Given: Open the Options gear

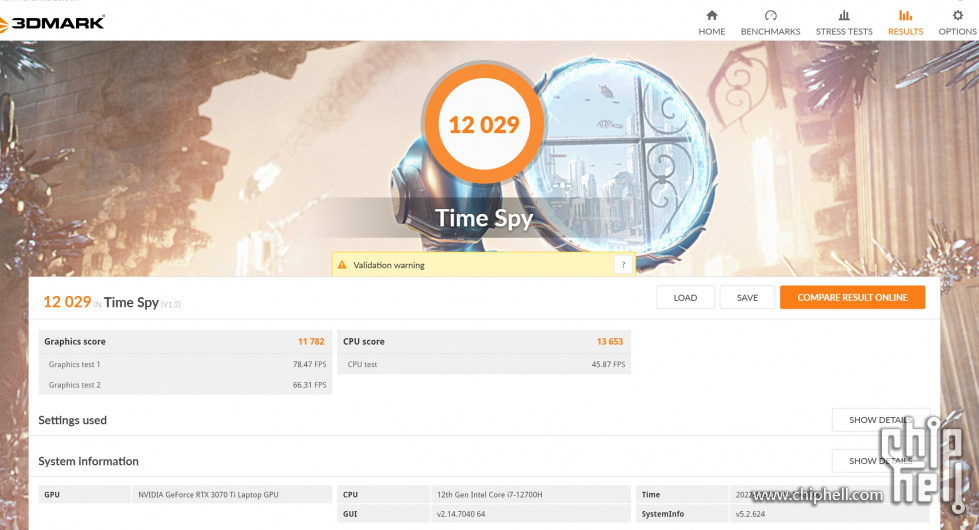Looking at the screenshot, I should 957,23.
